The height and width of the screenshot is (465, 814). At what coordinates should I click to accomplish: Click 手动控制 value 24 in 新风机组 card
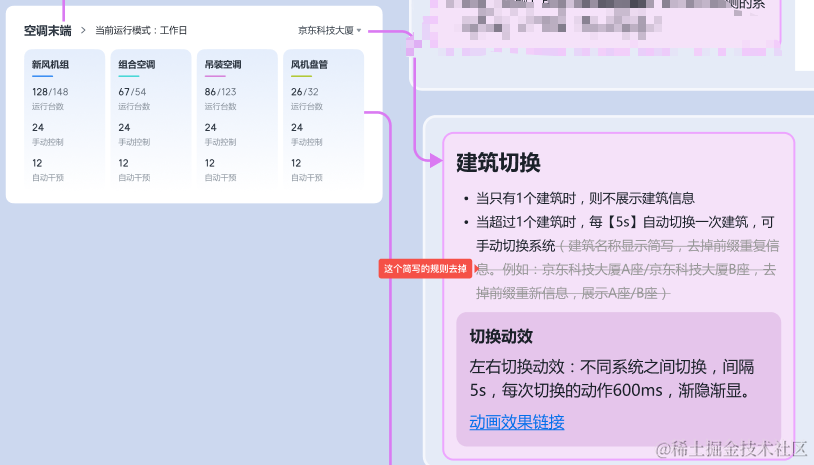point(38,128)
